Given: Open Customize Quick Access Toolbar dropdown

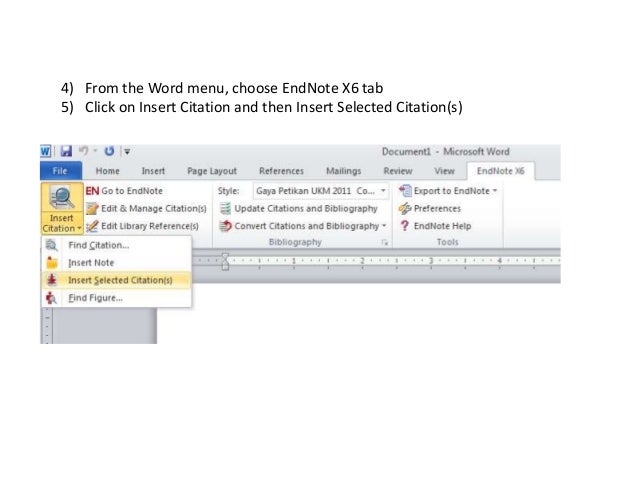Looking at the screenshot, I should click(127, 152).
